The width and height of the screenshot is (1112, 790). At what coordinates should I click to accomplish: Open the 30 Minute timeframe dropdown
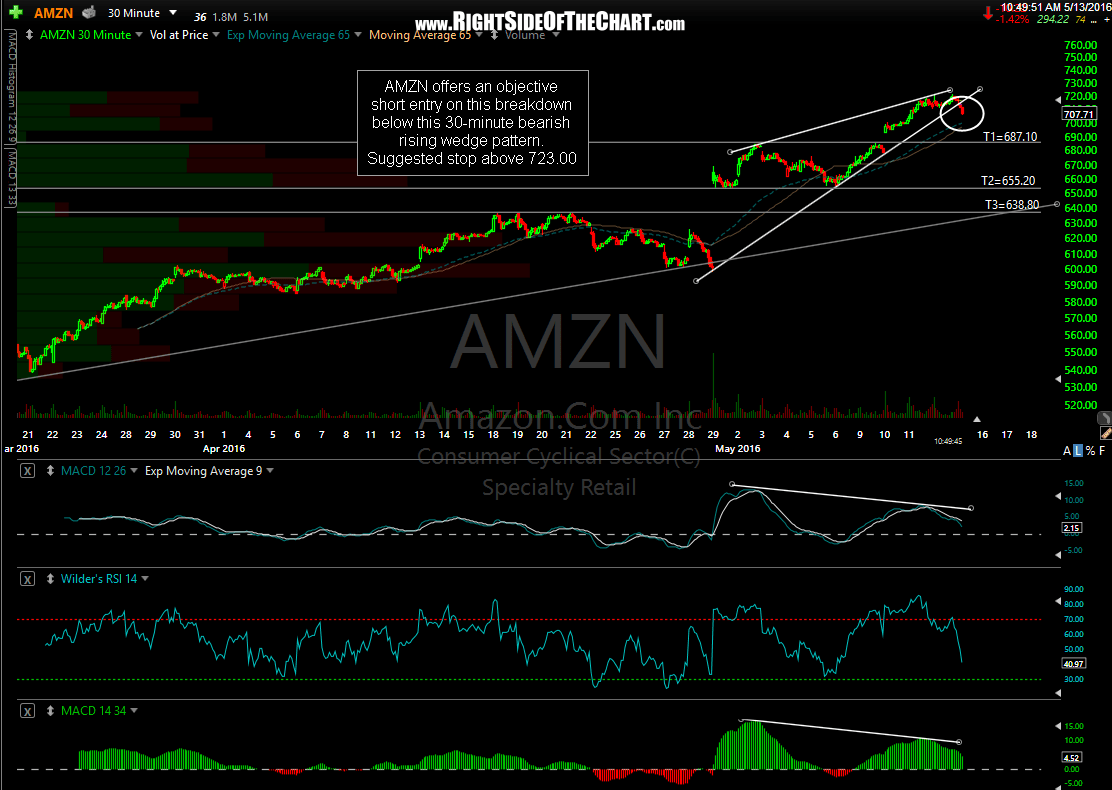174,13
